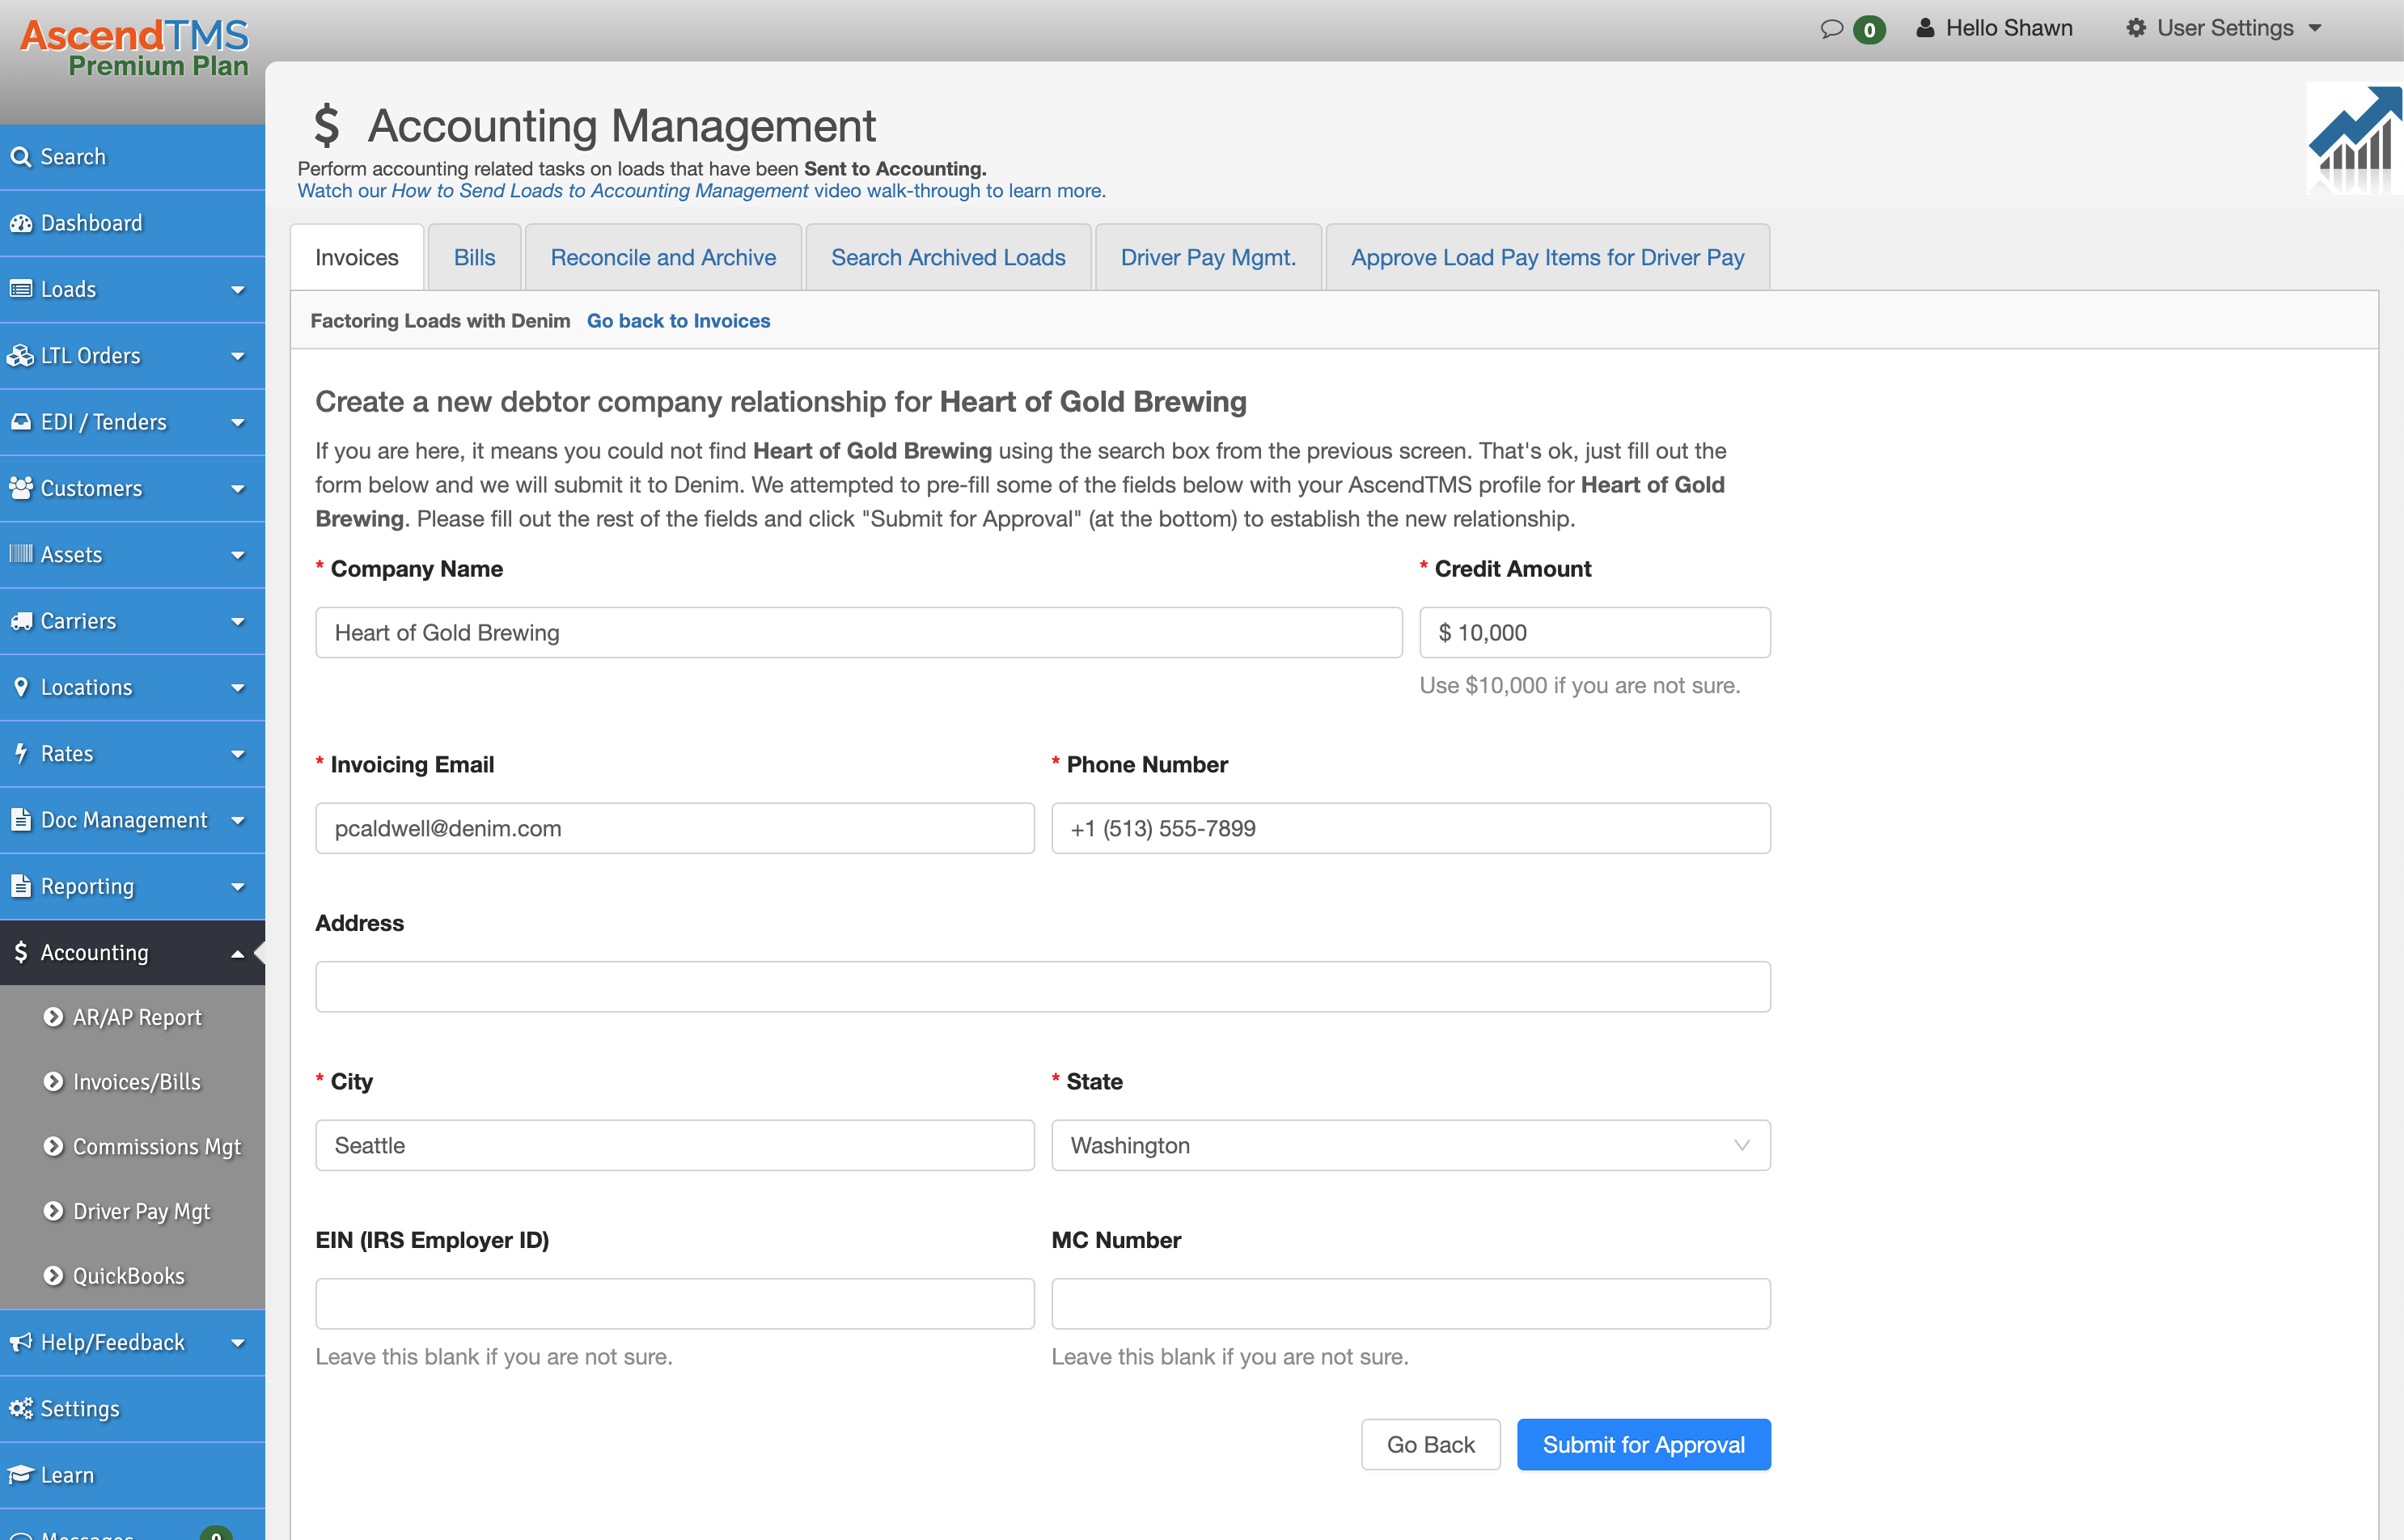Image resolution: width=2404 pixels, height=1540 pixels.
Task: Click the chat bubble messages icon in header
Action: coord(1831,29)
